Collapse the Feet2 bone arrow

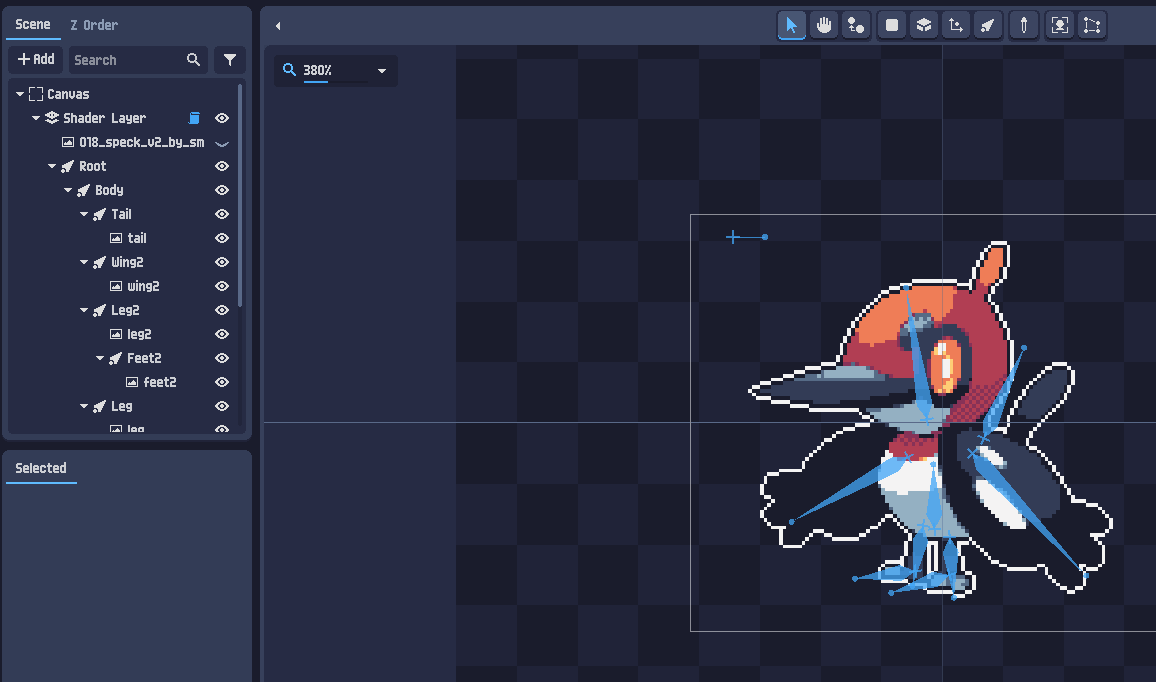click(x=100, y=358)
